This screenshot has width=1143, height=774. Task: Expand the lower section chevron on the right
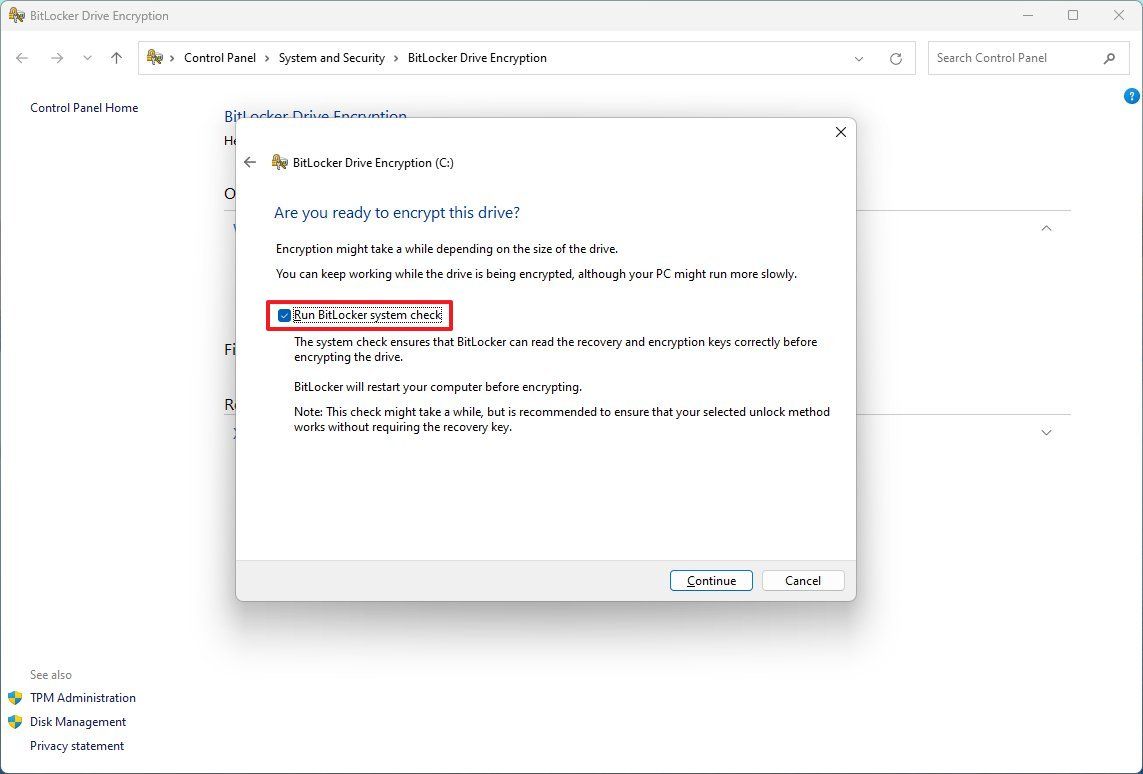tap(1046, 432)
